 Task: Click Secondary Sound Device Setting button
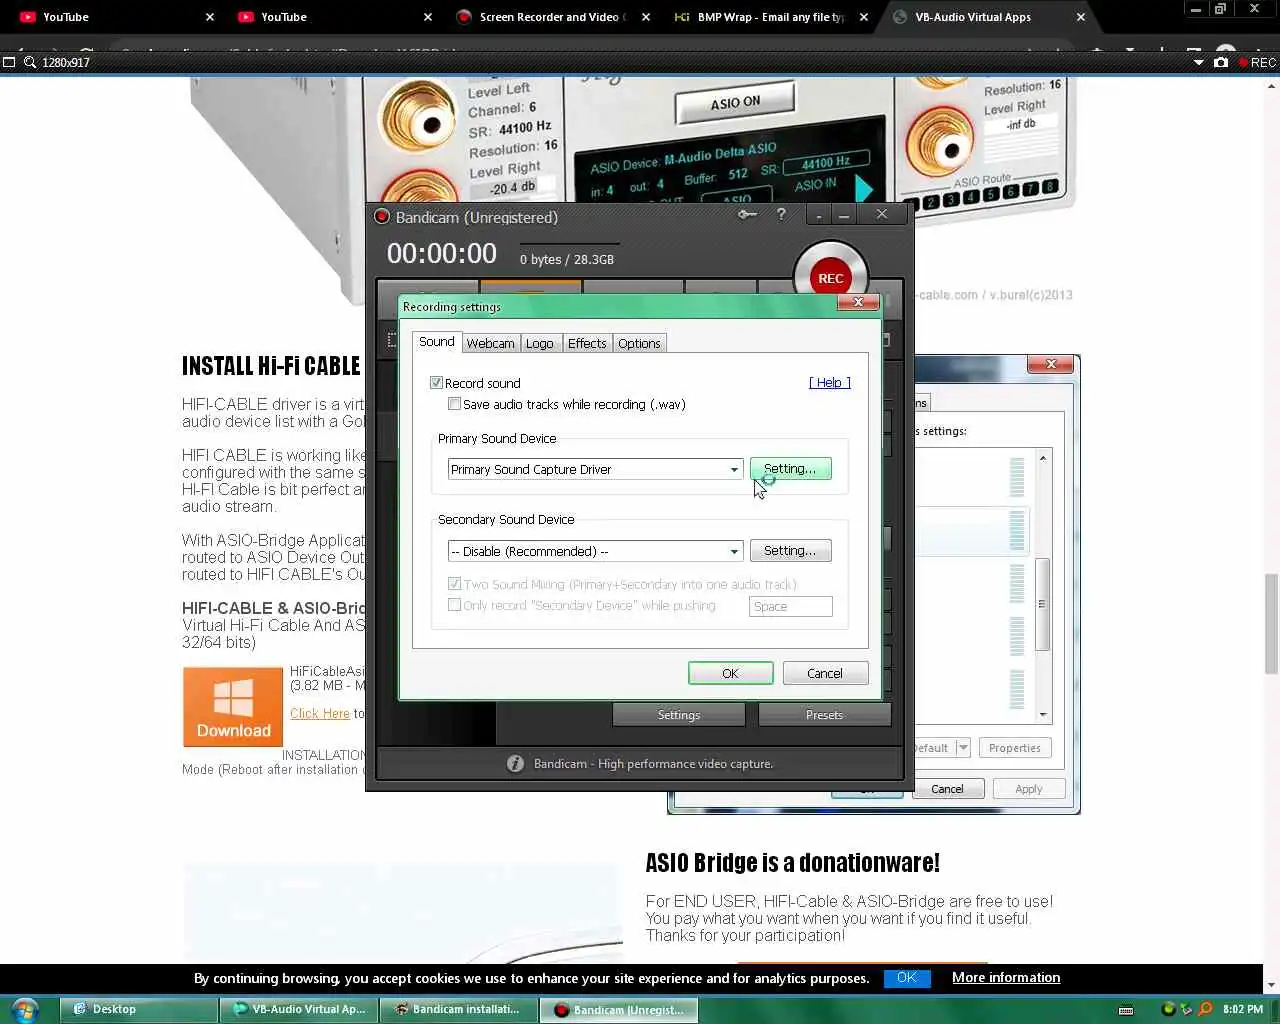[x=790, y=551]
